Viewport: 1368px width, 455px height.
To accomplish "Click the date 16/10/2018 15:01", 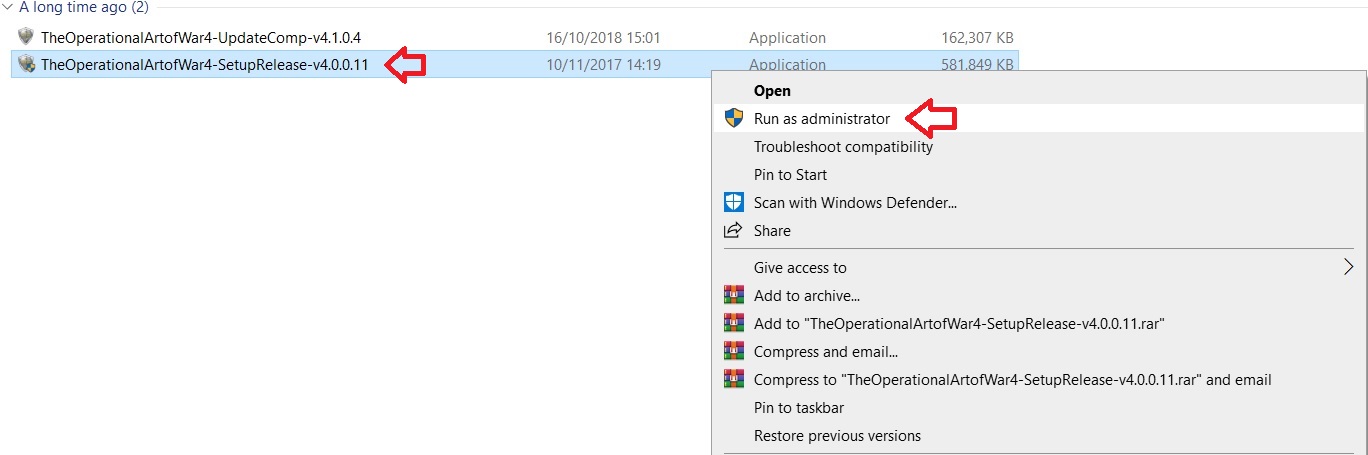I will tap(604, 38).
